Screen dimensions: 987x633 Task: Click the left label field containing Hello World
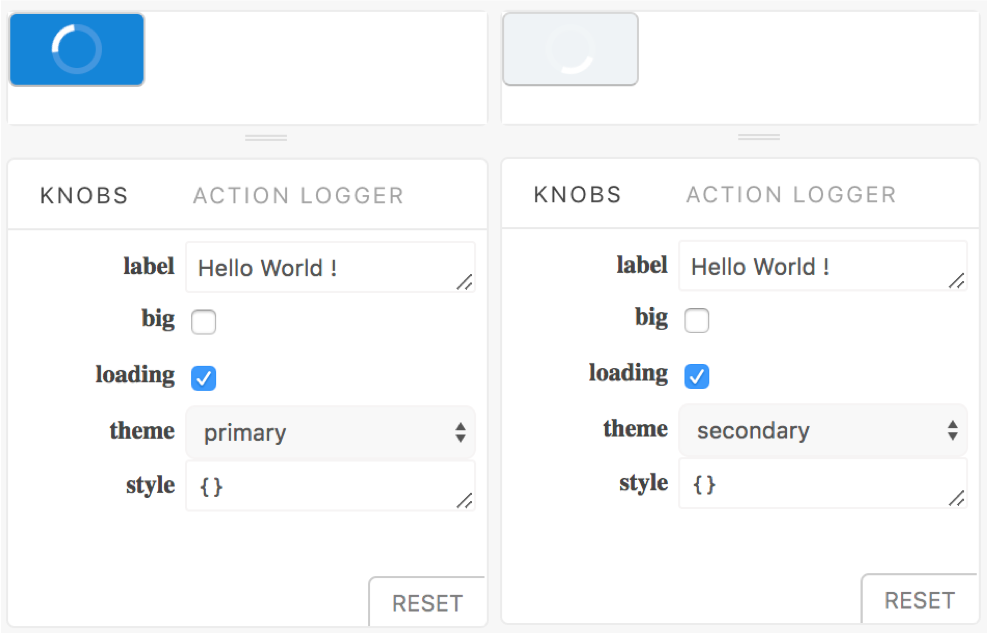click(x=330, y=266)
